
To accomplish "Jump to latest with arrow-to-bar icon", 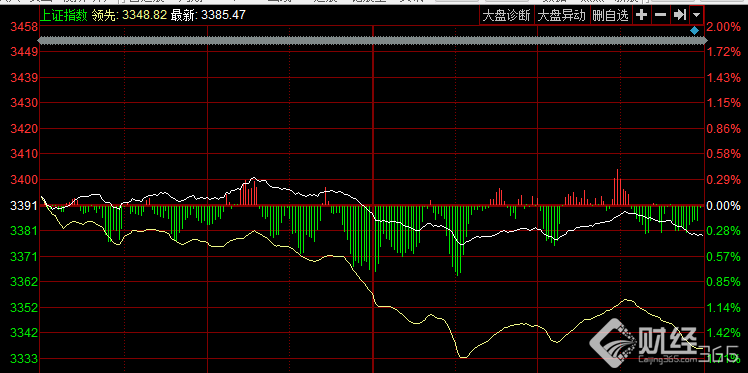I will click(x=679, y=15).
